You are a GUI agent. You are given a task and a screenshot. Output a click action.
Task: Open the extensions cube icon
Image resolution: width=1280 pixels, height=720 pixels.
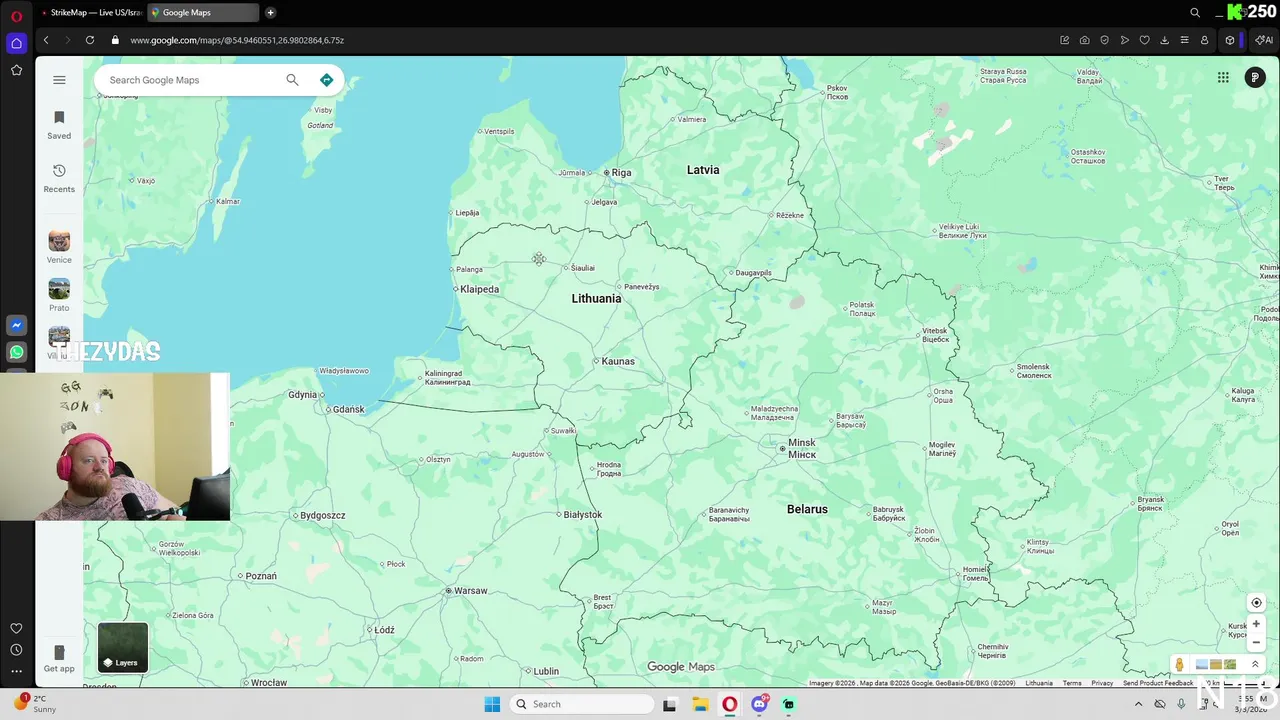tap(1230, 40)
